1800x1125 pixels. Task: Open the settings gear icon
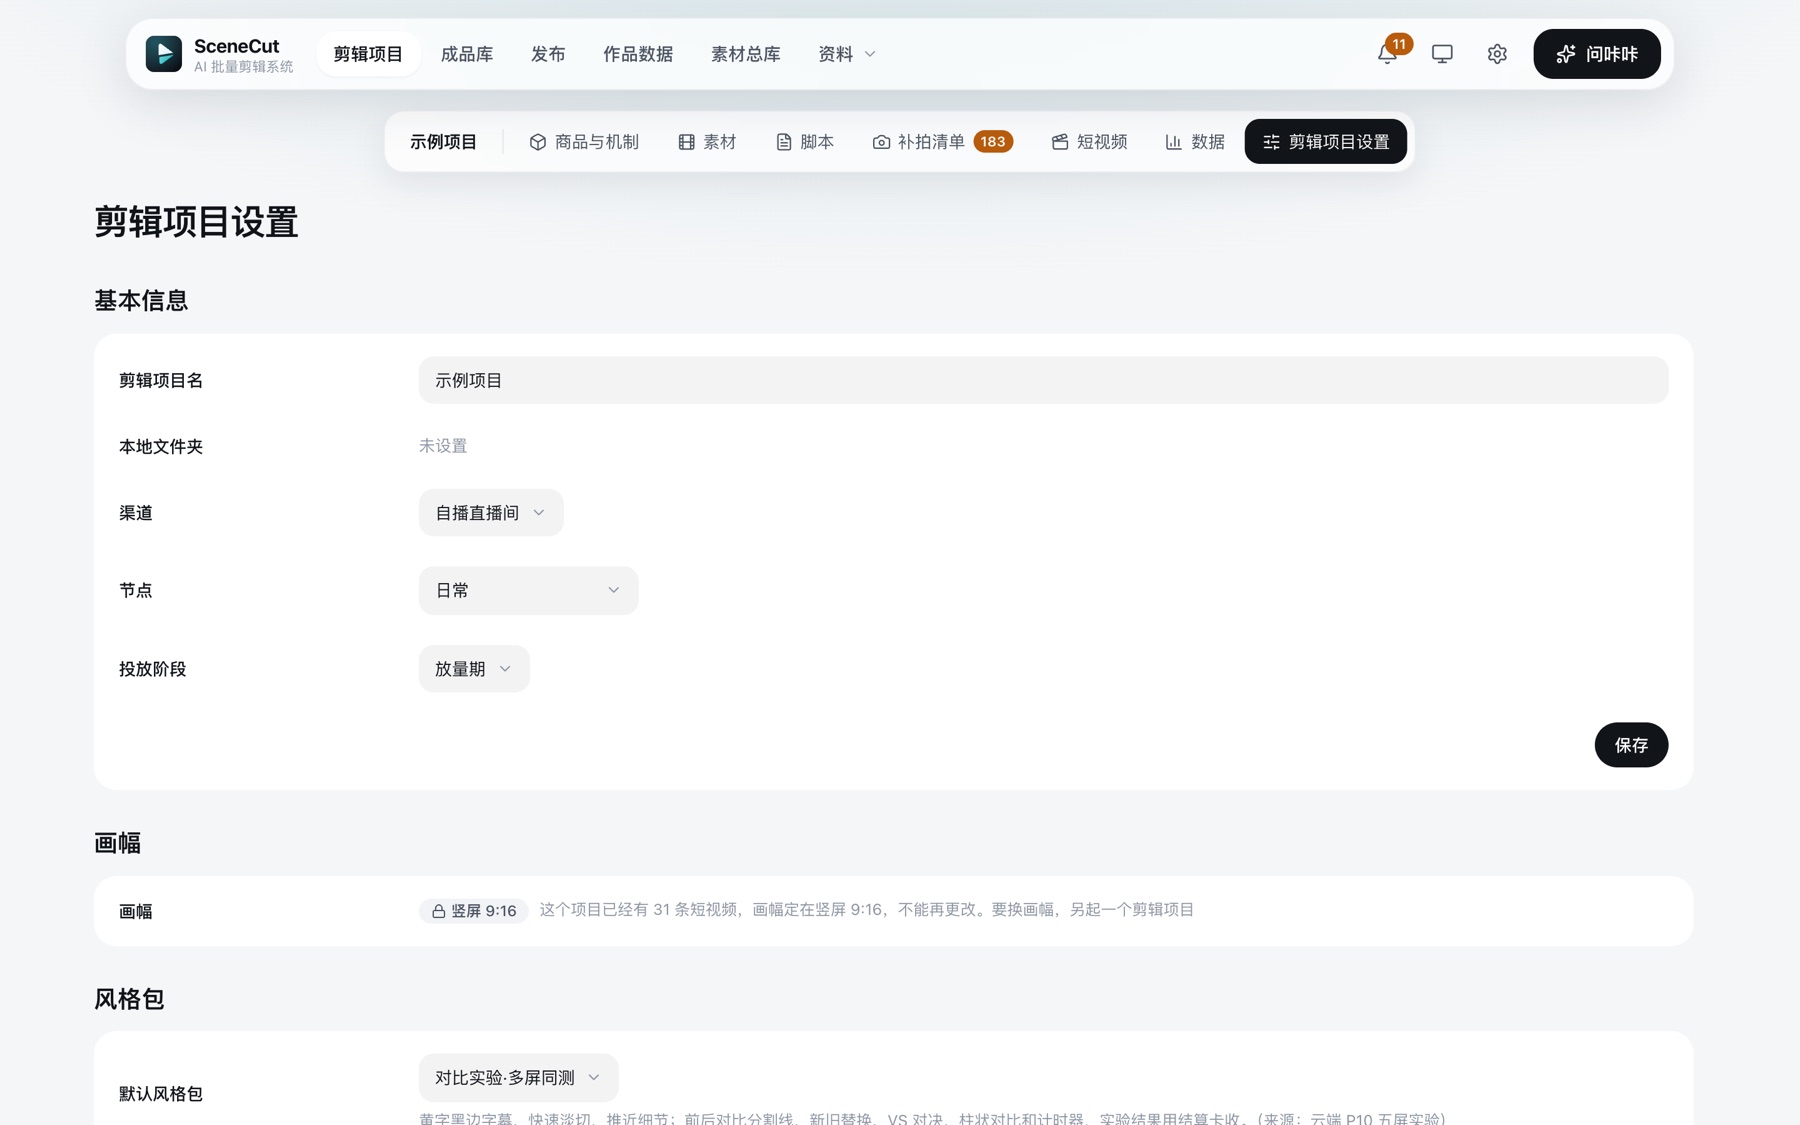(1497, 54)
